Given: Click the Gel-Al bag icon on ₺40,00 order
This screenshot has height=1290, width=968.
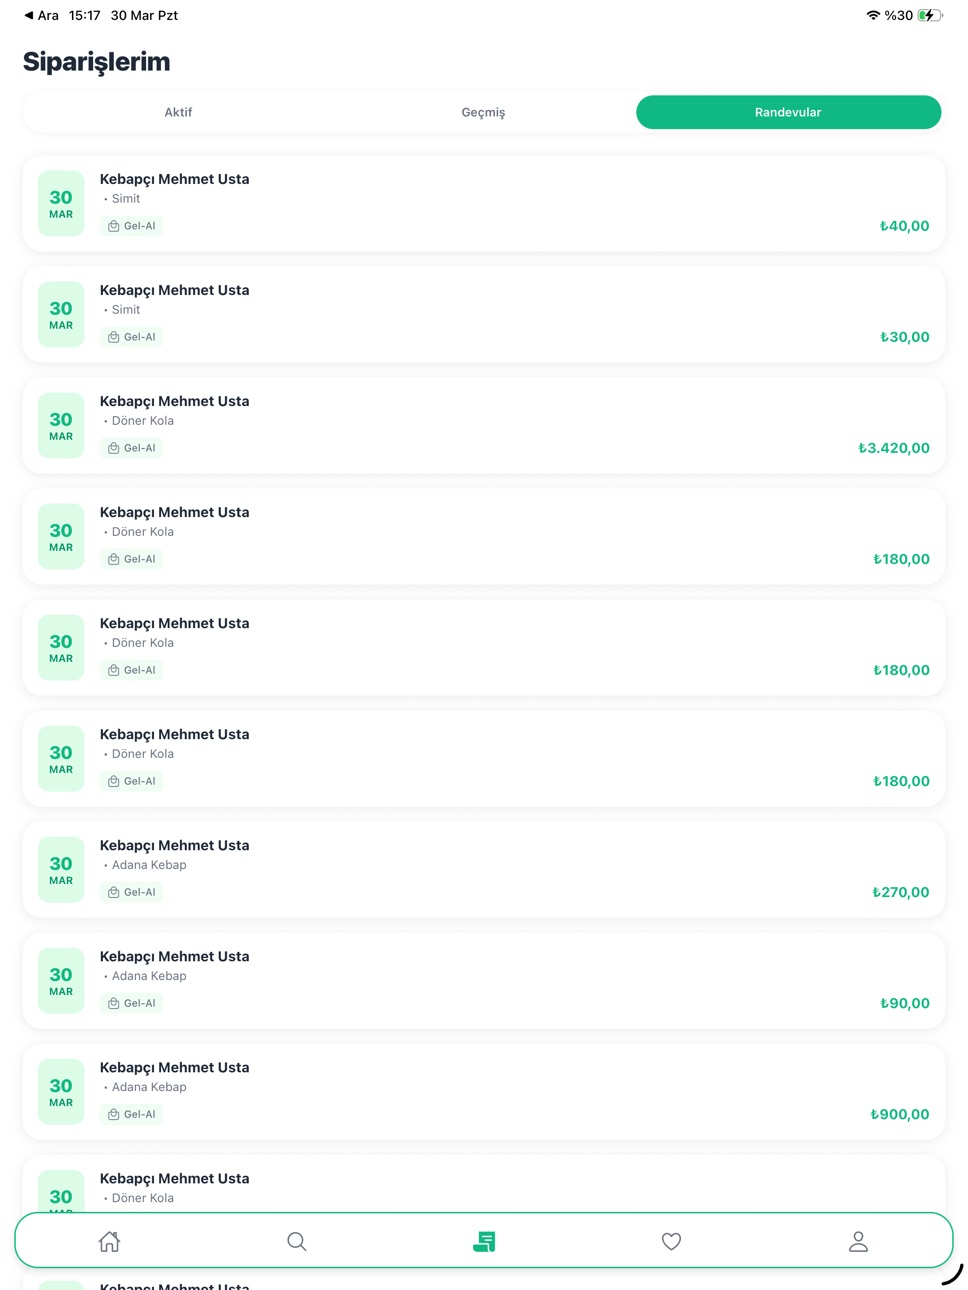Looking at the screenshot, I should pos(114,226).
